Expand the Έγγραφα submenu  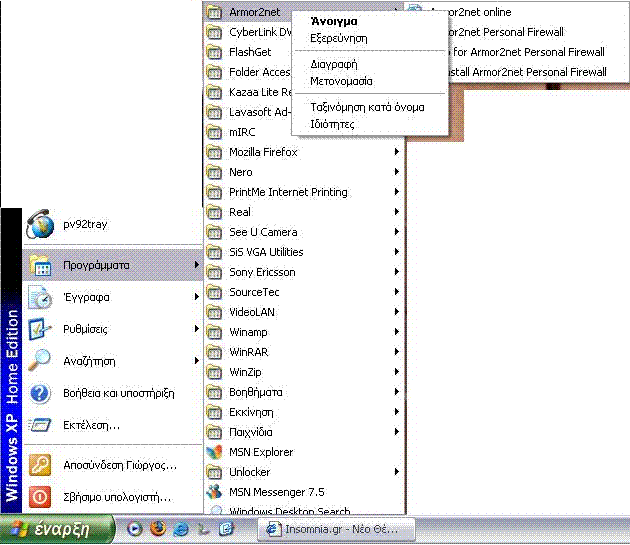196,297
